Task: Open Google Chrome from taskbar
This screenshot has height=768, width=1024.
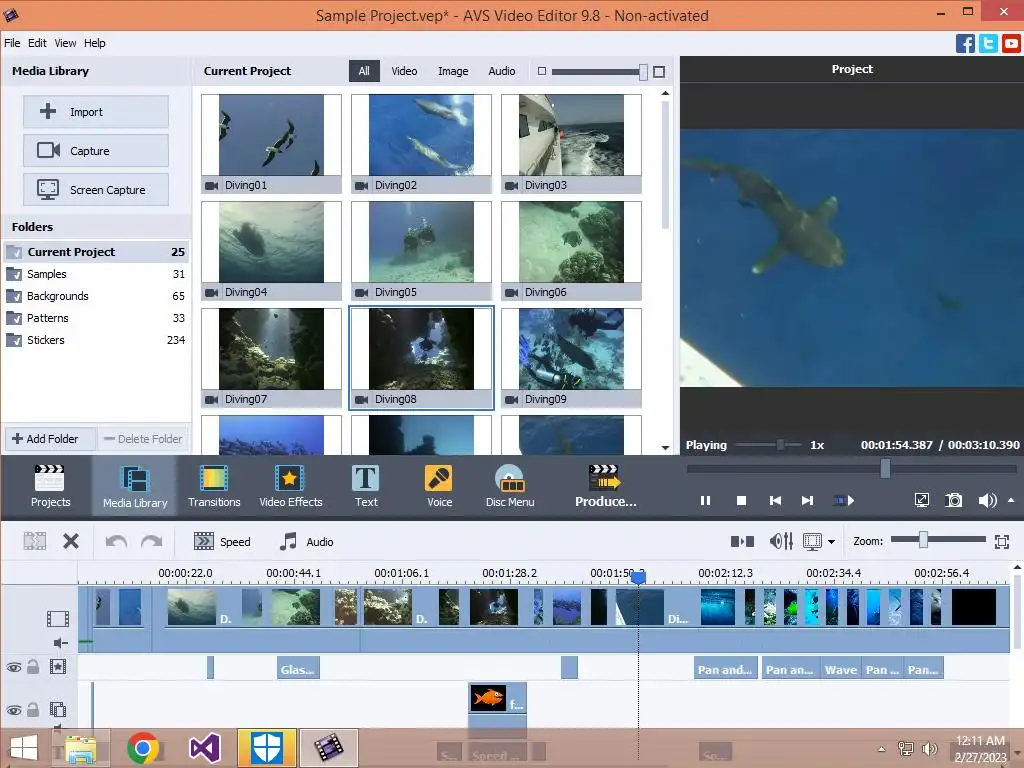Action: 142,748
